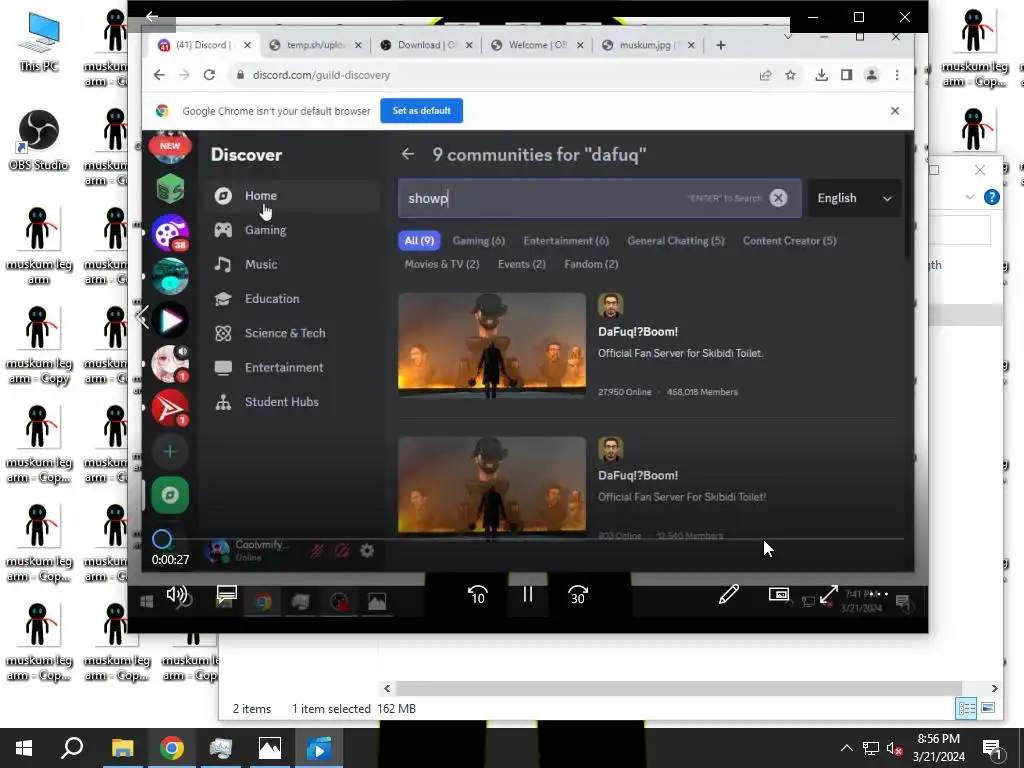Open captions and subtitles menu in player
The height and width of the screenshot is (768, 1024).
[x=227, y=594]
